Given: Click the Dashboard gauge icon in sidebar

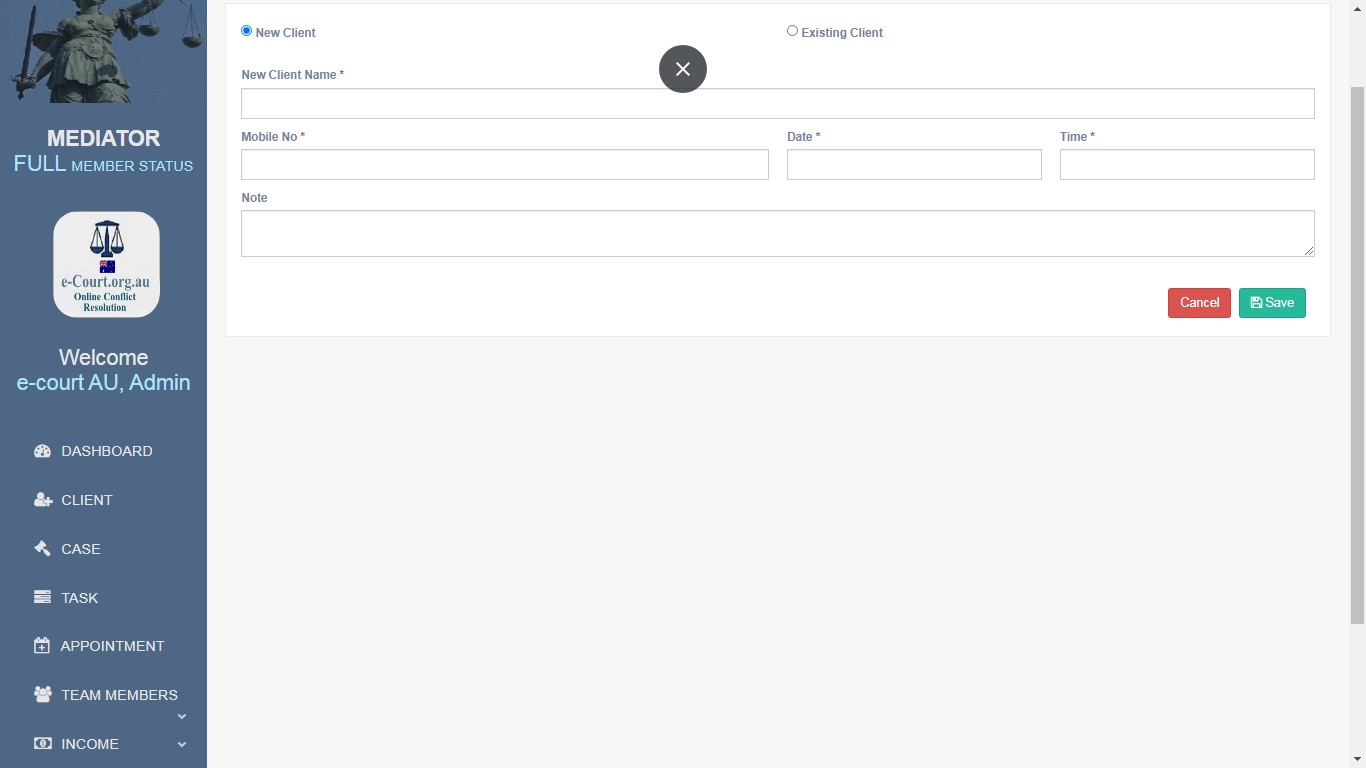Looking at the screenshot, I should tap(42, 451).
